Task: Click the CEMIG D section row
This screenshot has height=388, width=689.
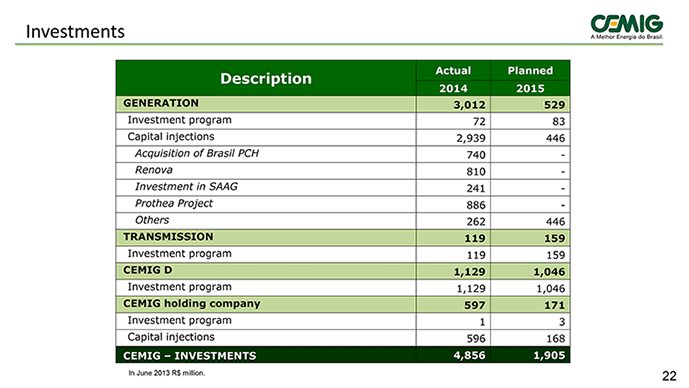Action: click(343, 271)
